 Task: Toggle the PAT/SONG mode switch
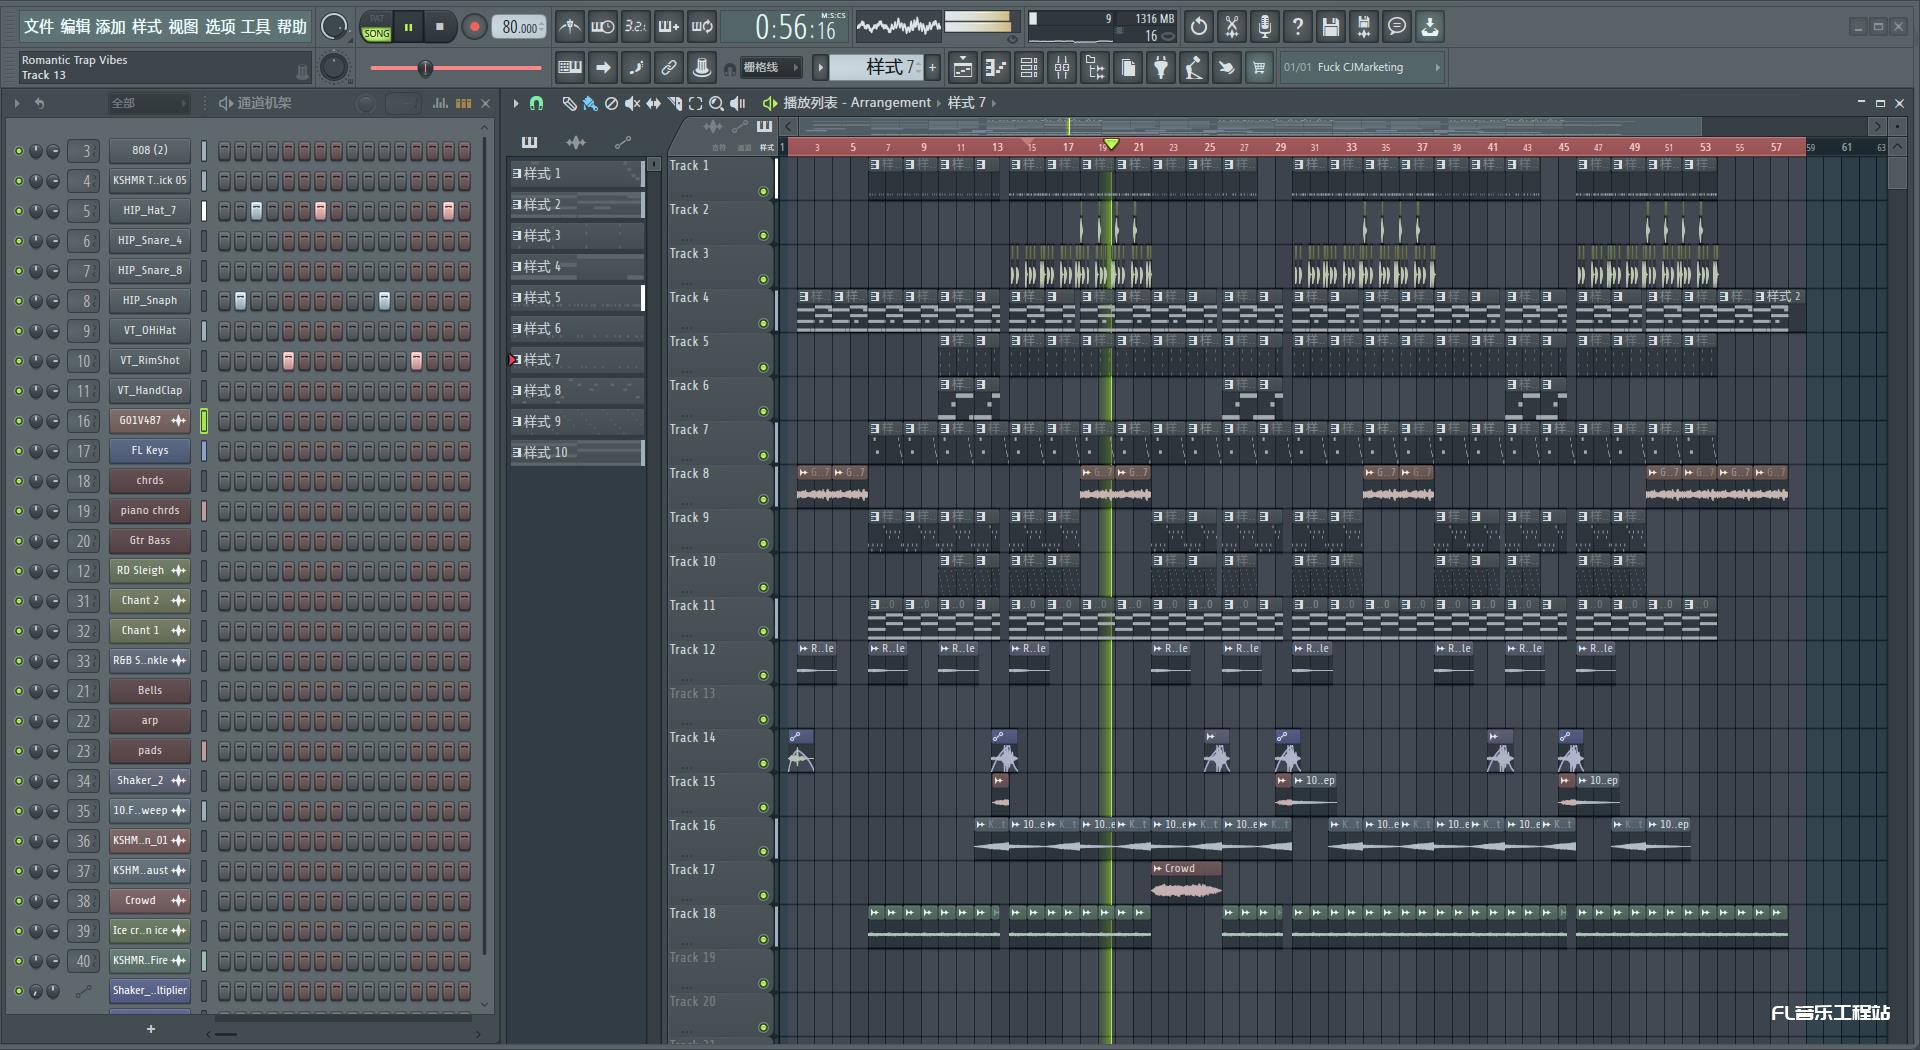(376, 27)
